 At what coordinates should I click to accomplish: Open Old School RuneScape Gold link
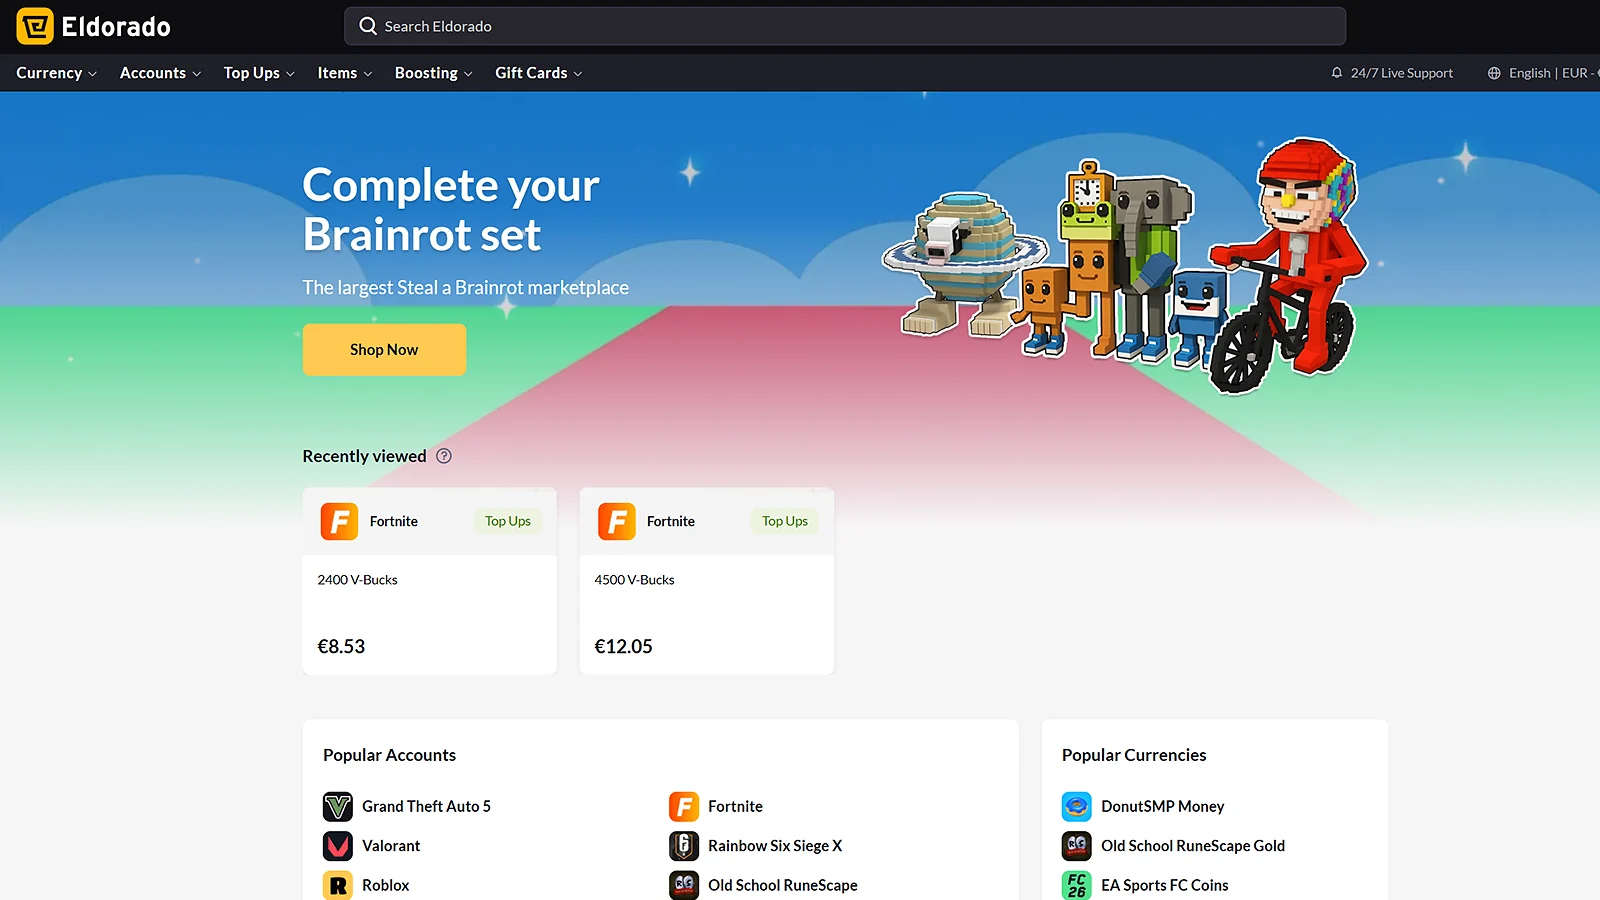click(x=1192, y=846)
